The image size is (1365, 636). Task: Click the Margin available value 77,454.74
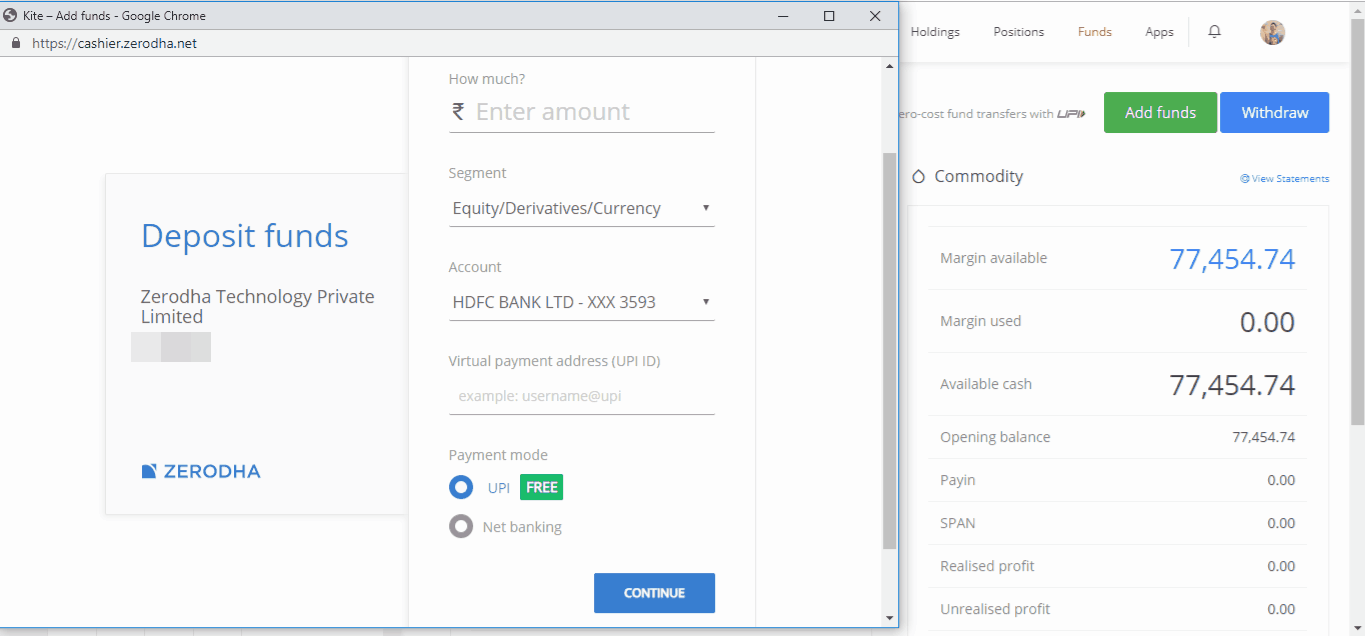click(1232, 259)
